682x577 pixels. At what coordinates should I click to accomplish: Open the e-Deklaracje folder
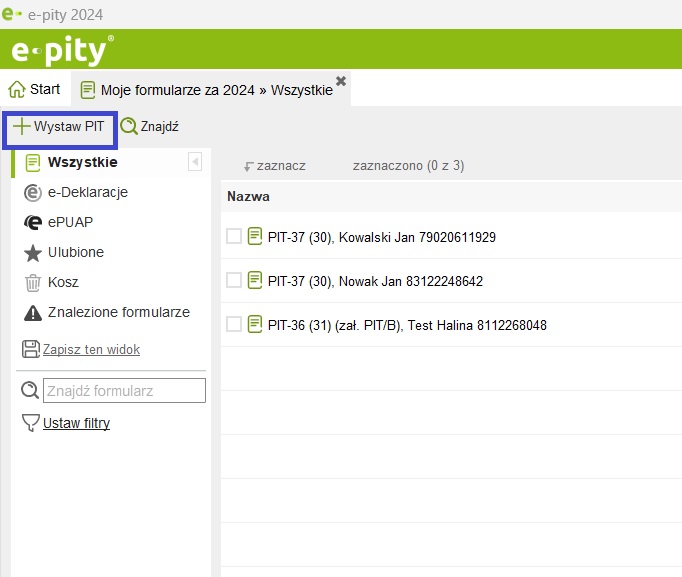pos(87,192)
